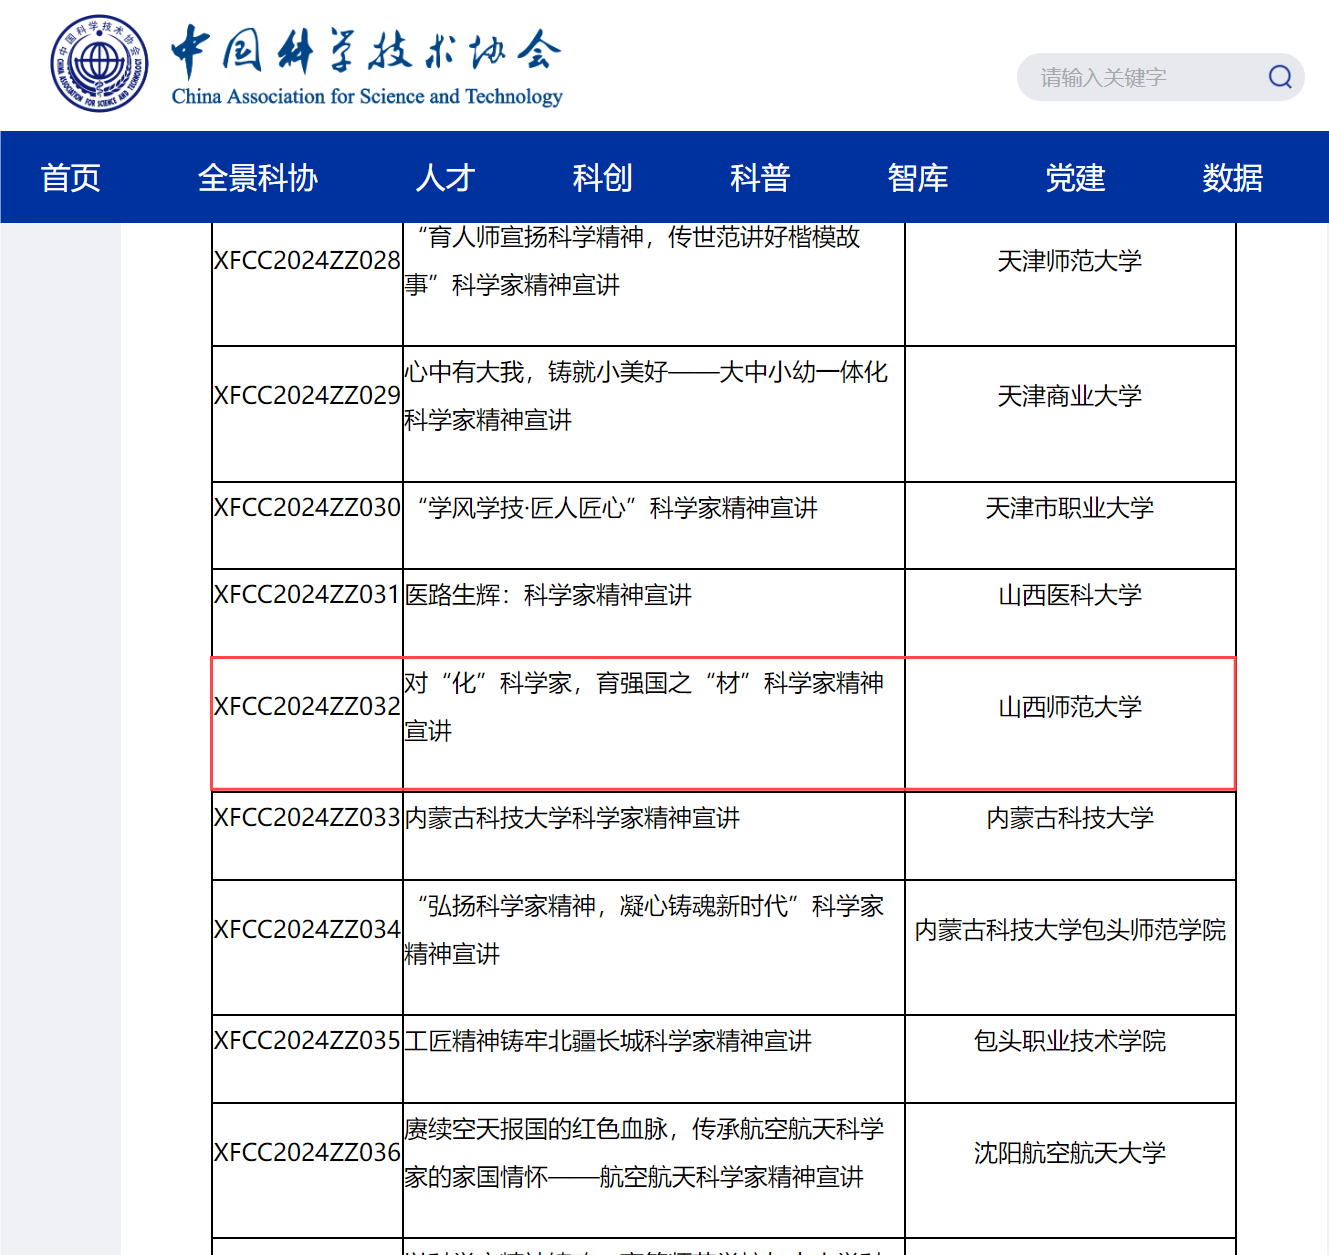
Task: Select the 内蒙古科技大学包头师范学院 cell
Action: pyautogui.click(x=1069, y=930)
